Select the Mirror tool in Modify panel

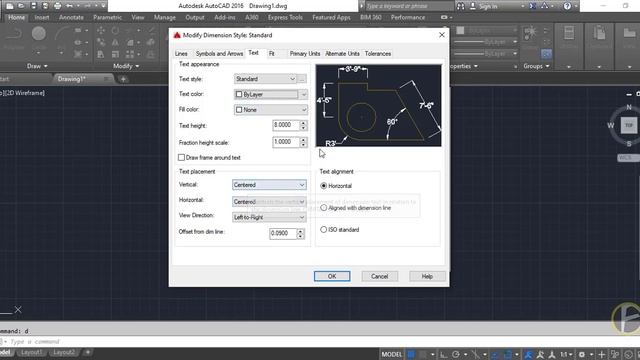116,42
